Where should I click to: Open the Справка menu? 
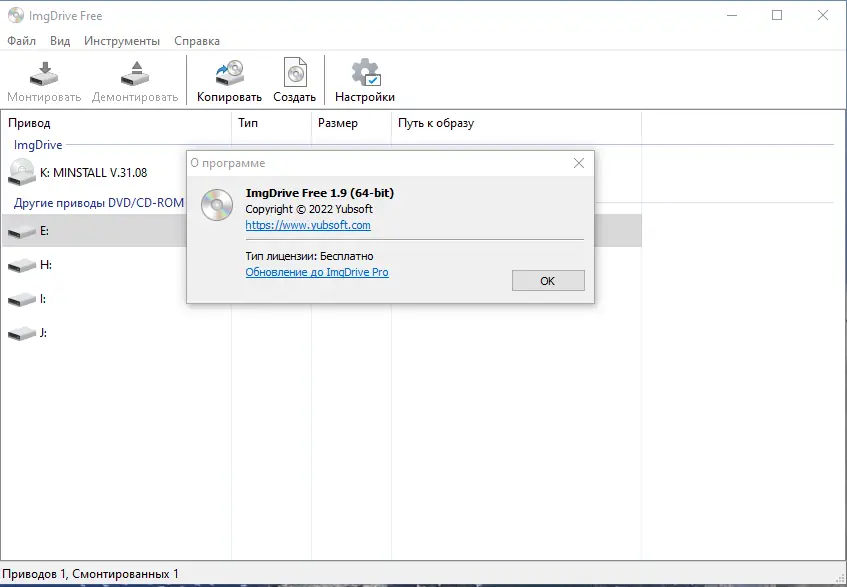point(197,41)
